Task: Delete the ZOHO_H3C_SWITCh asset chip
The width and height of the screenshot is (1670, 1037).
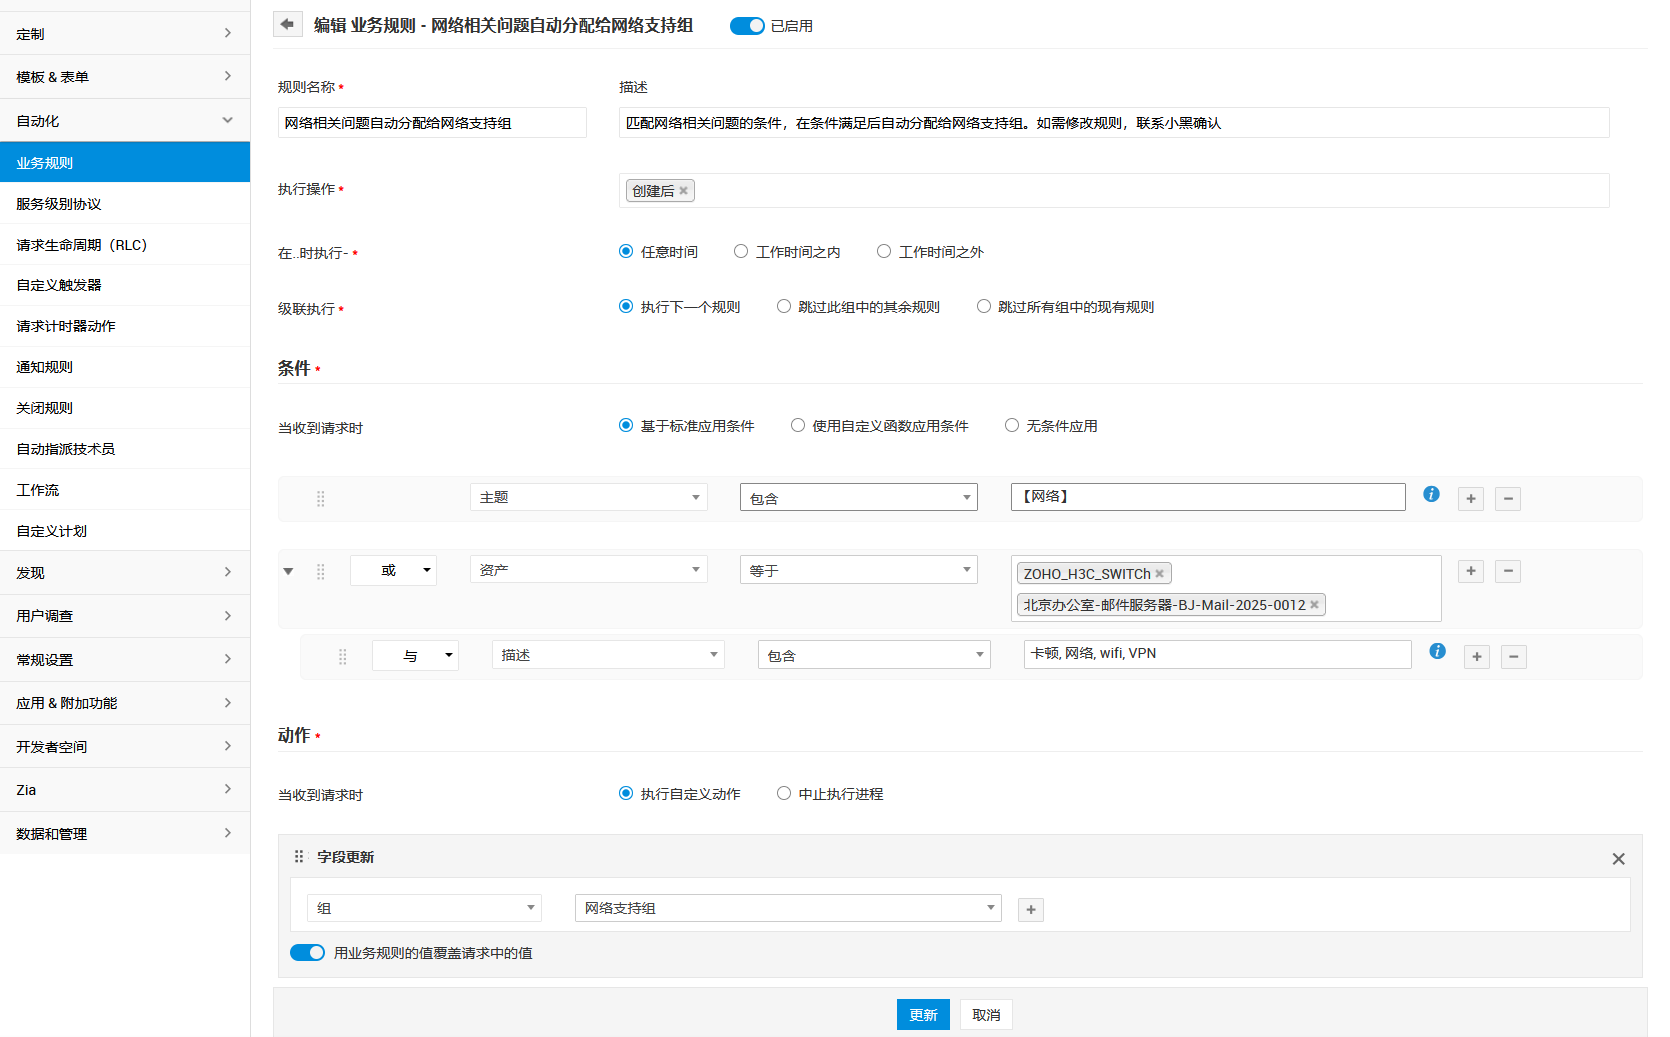Action: click(x=1159, y=573)
